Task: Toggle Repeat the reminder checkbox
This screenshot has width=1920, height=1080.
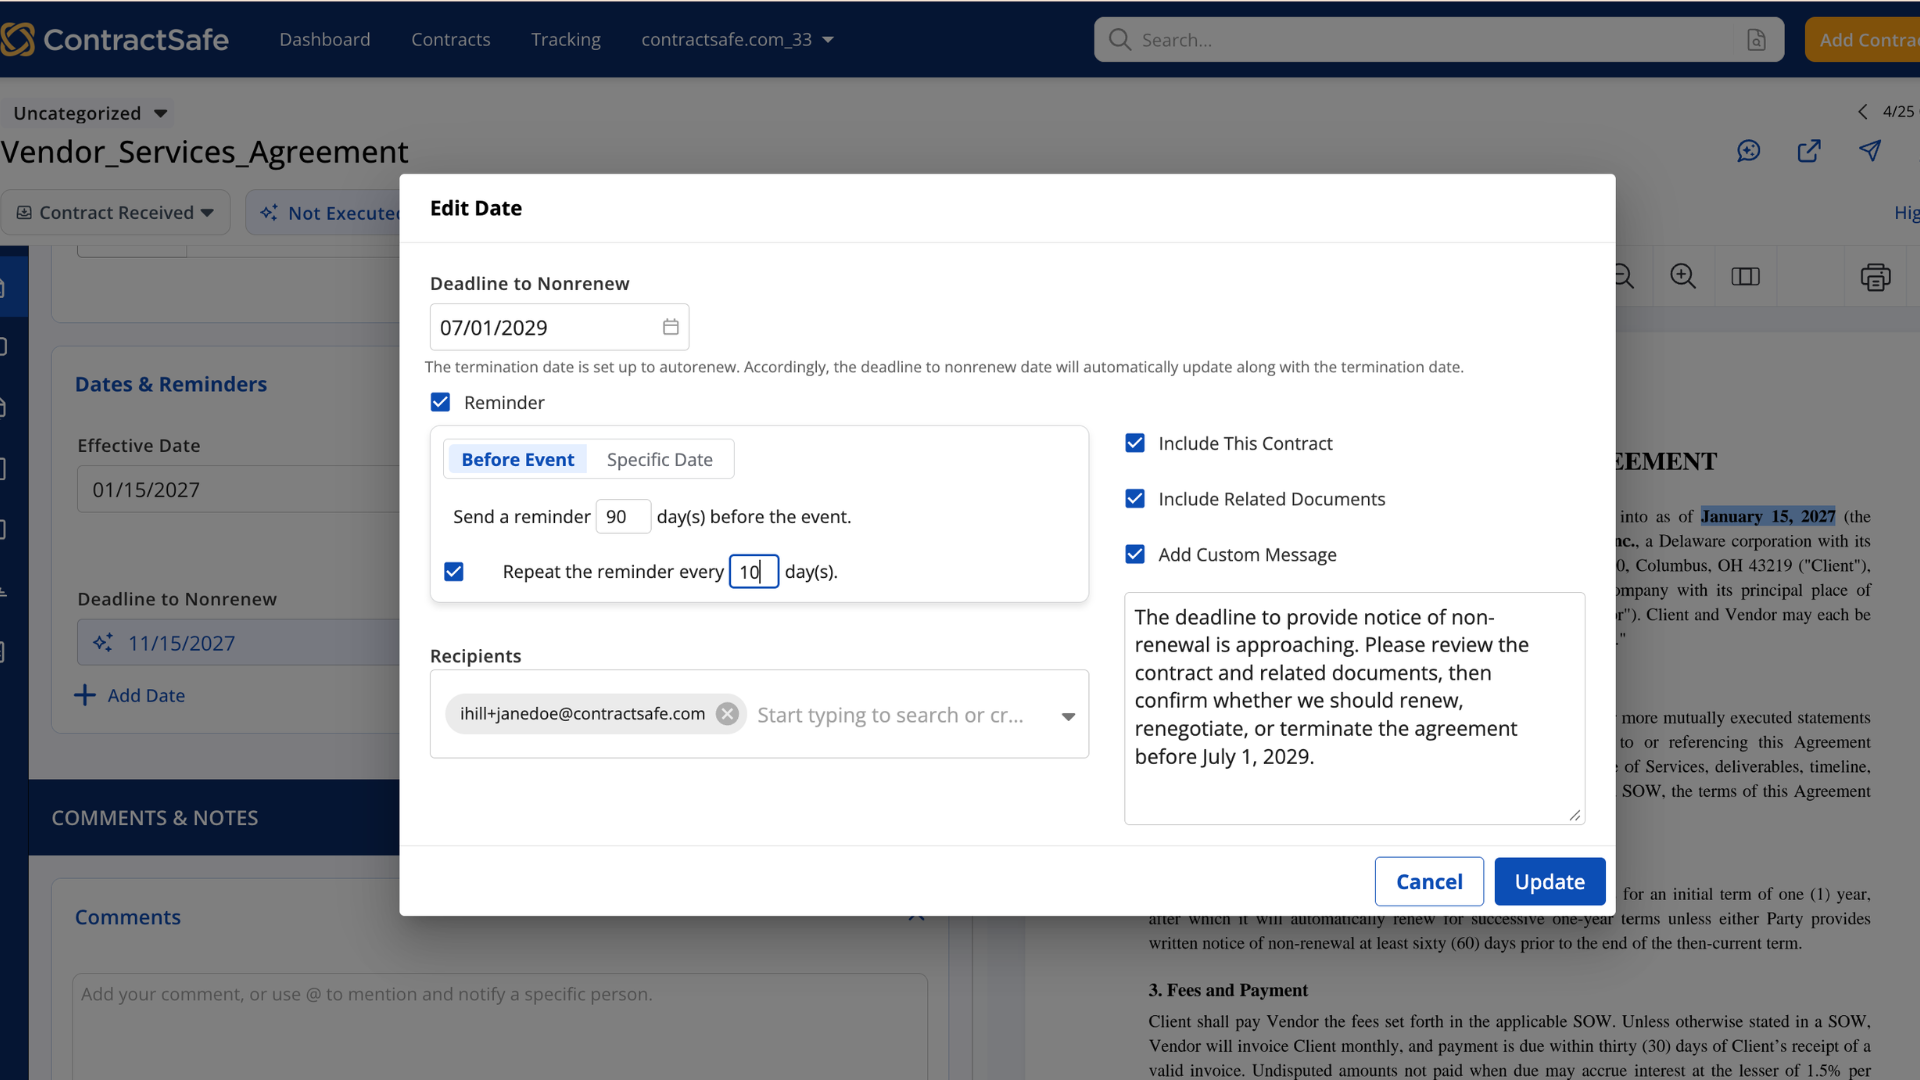Action: click(454, 571)
